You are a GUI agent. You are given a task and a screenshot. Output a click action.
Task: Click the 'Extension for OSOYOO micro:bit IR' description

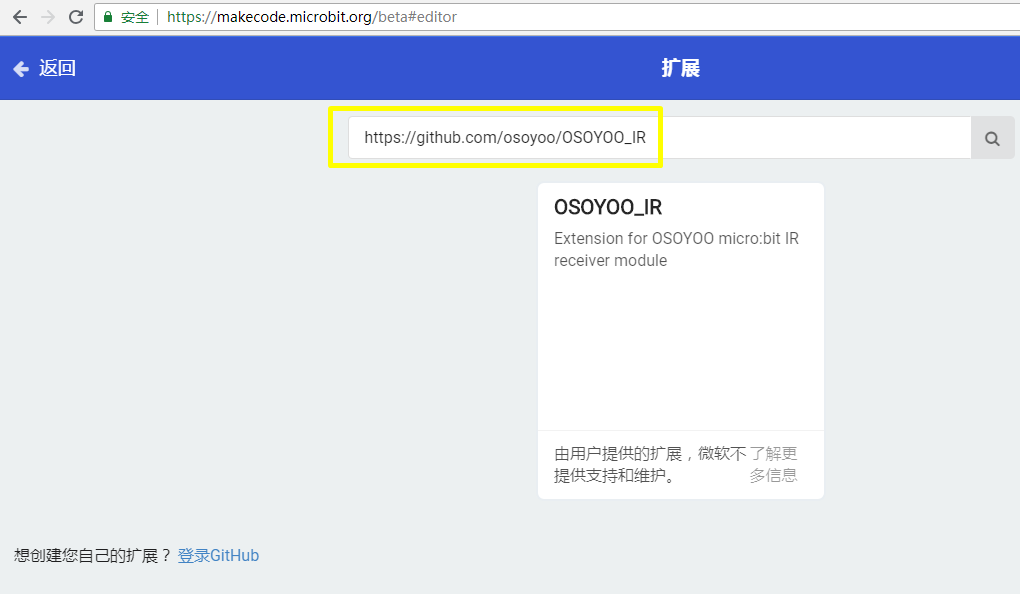click(676, 249)
